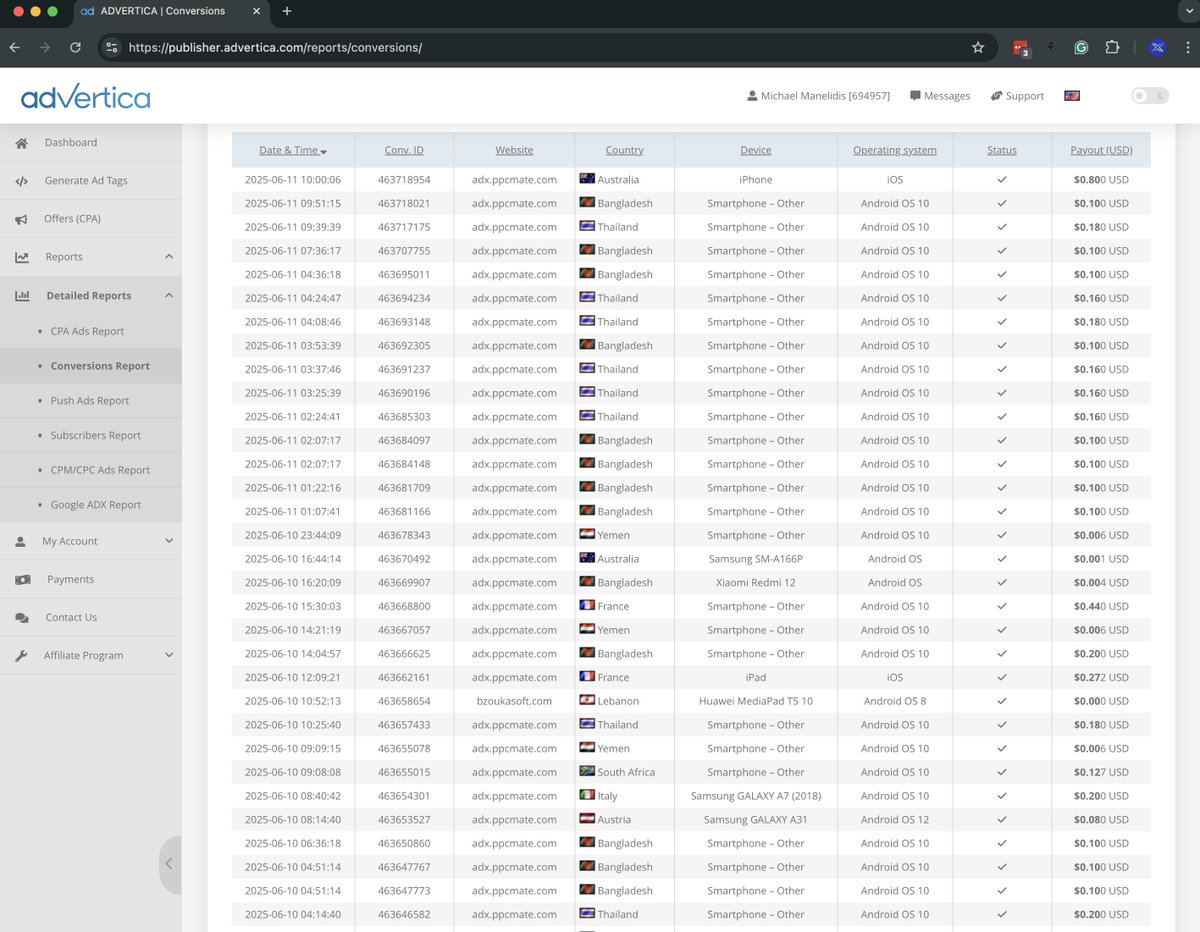Viewport: 1200px width, 932px height.
Task: Open CPA Ads Report
Action: tap(87, 331)
